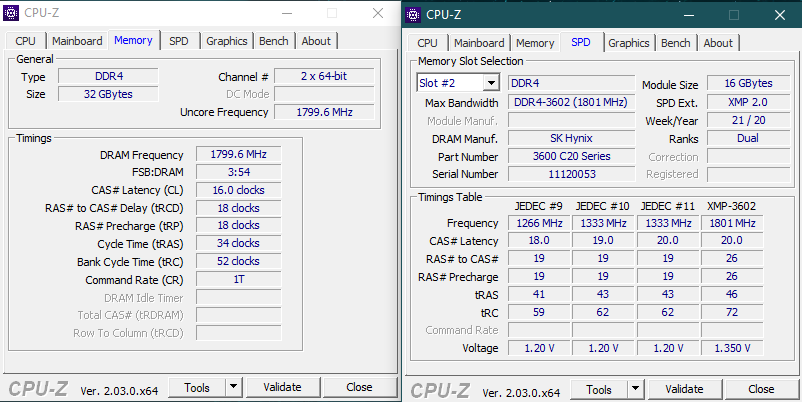Image resolution: width=802 pixels, height=402 pixels.
Task: Click the DRAM Frequency value 1799.6 MHz
Action: coord(239,154)
